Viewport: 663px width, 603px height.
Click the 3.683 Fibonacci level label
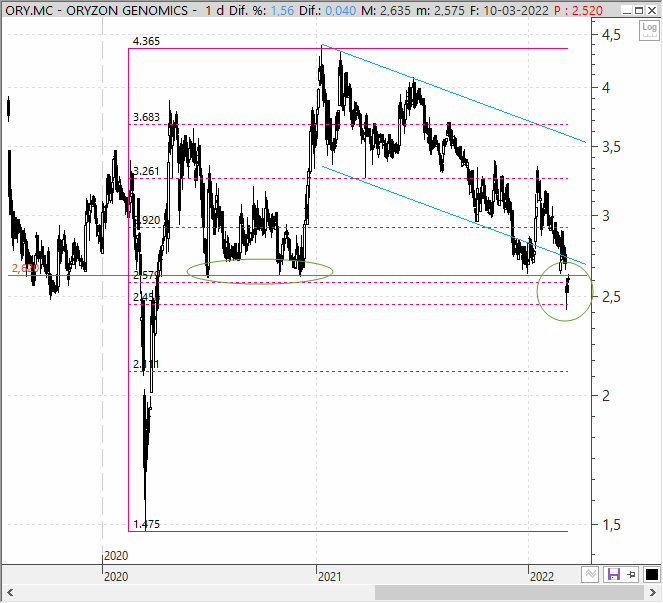(146, 117)
